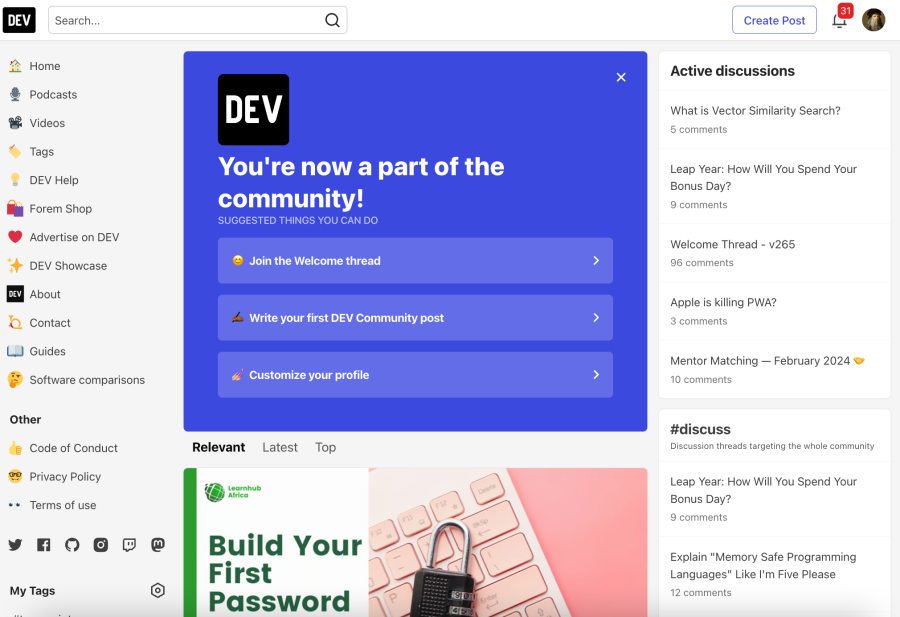Open the Mastodon social icon

(x=158, y=545)
